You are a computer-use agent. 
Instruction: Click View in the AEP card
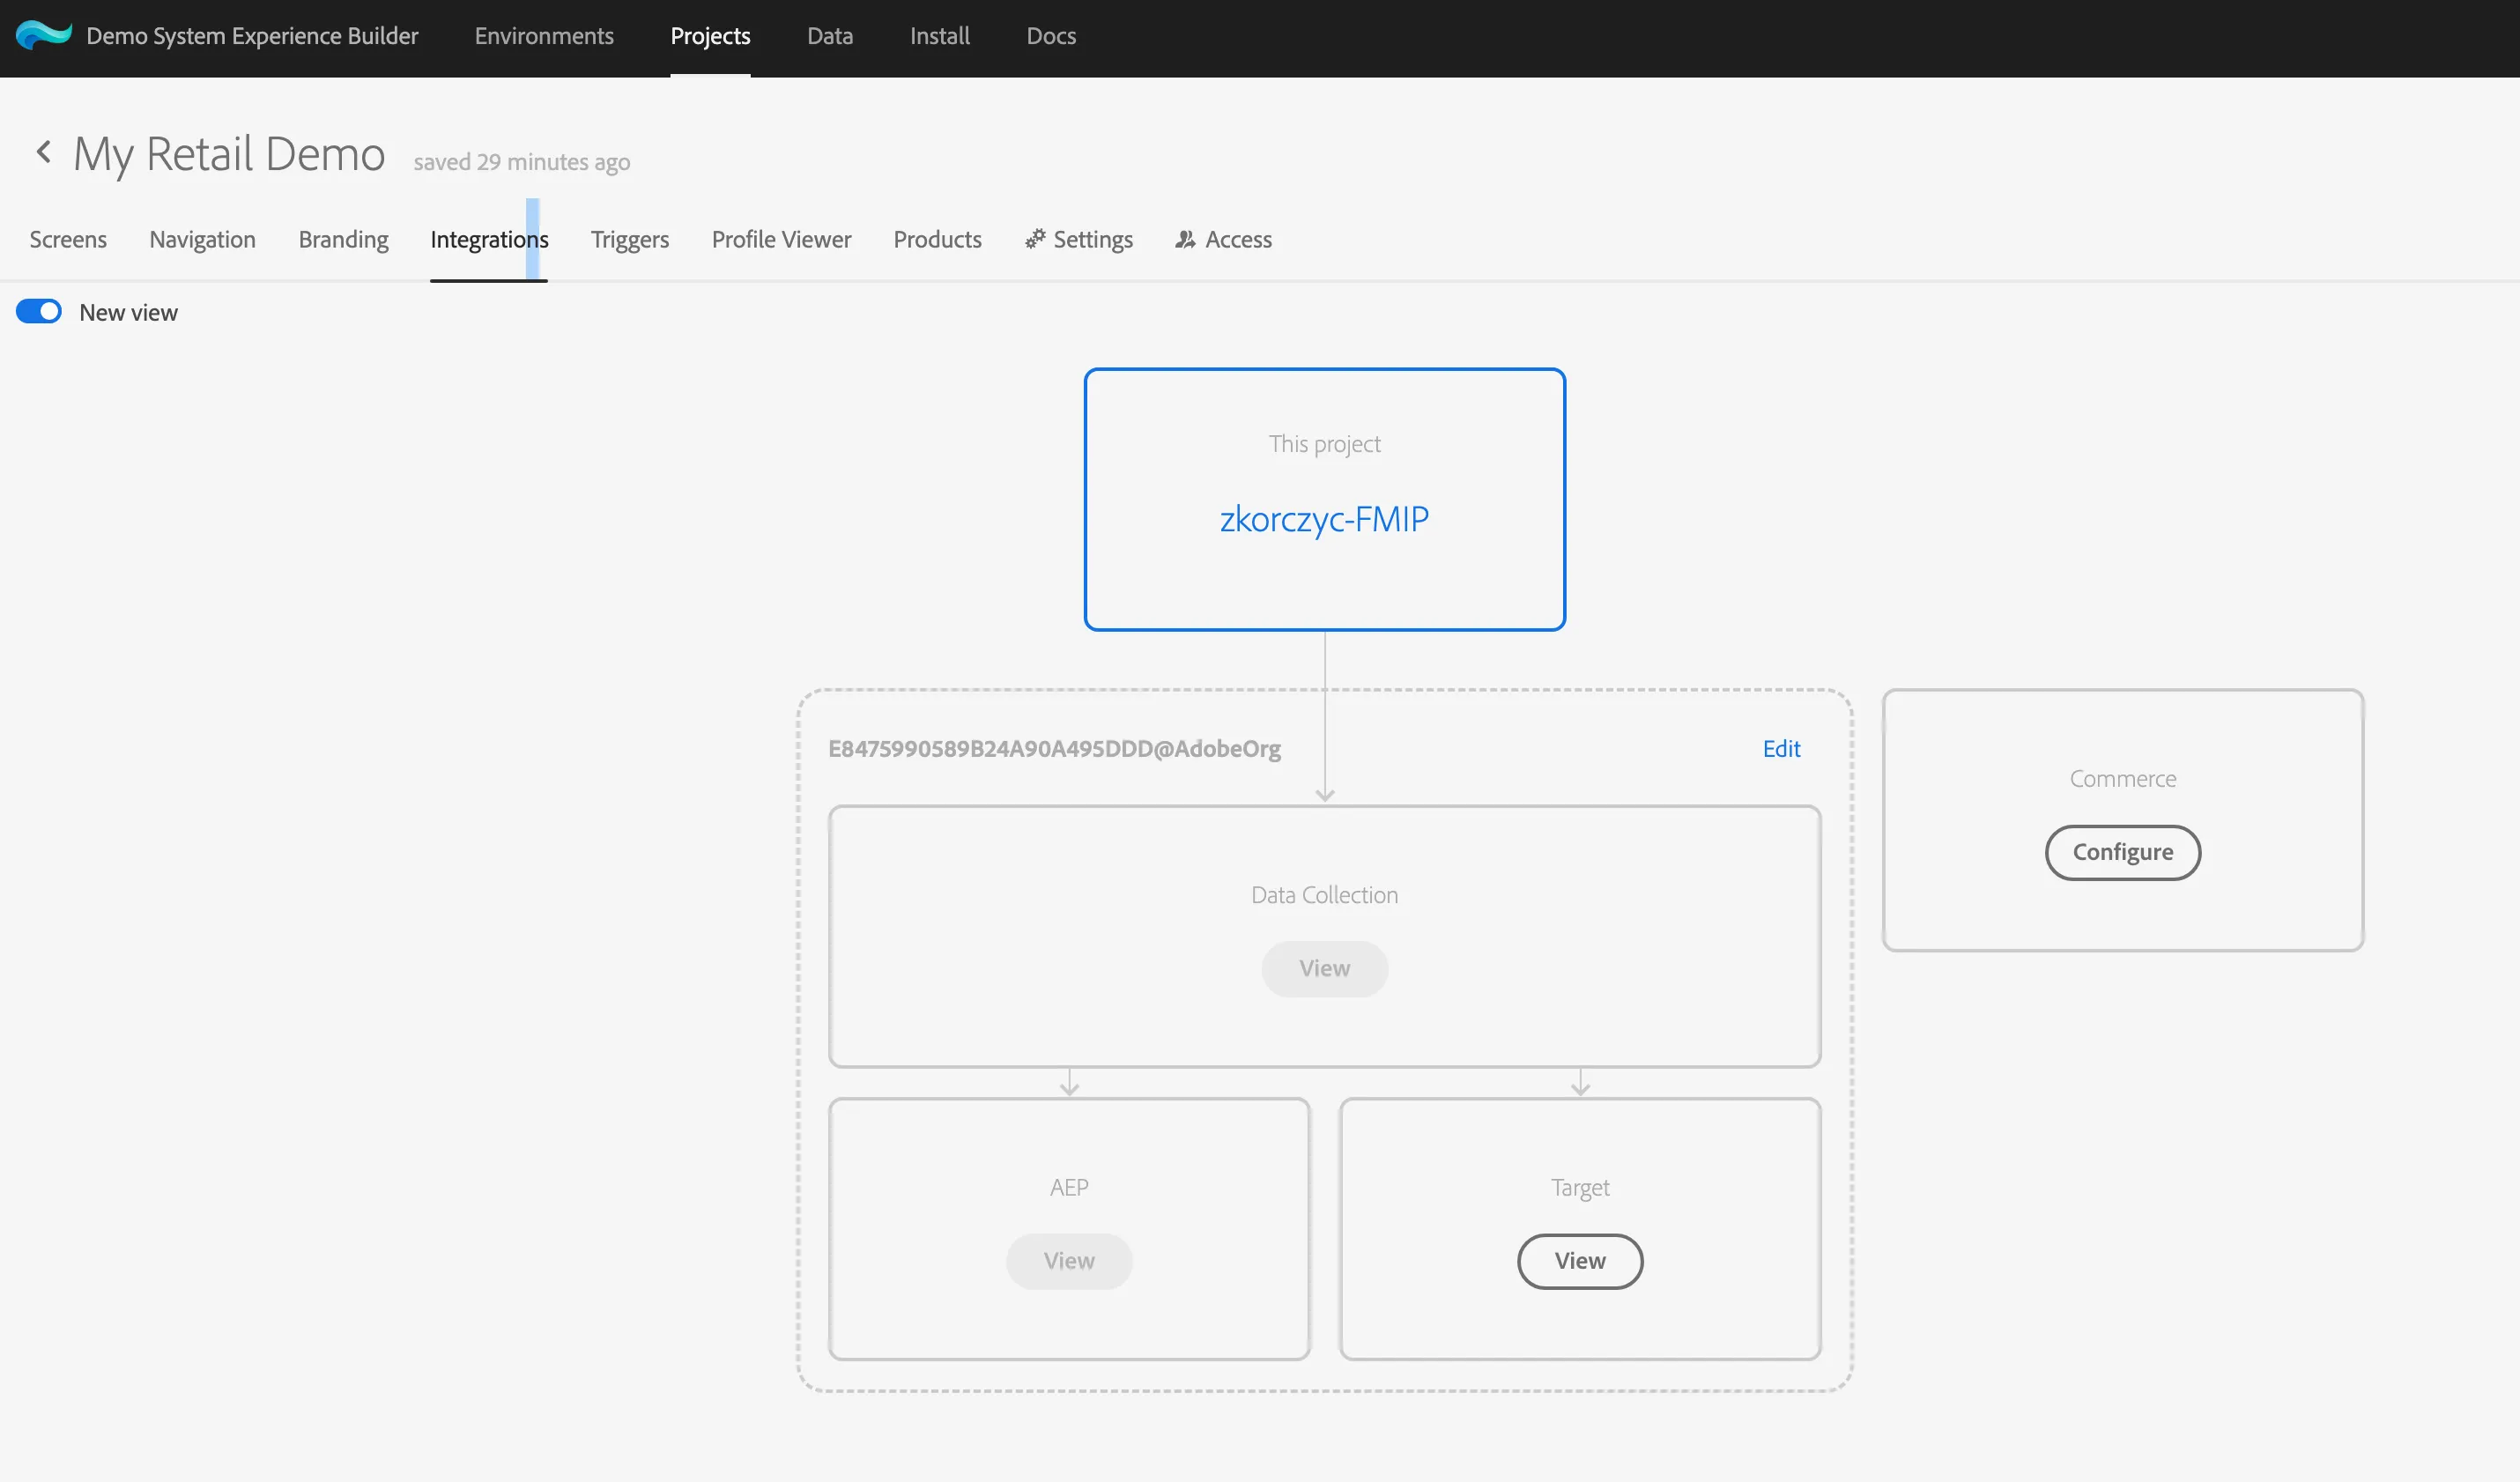pyautogui.click(x=1069, y=1261)
